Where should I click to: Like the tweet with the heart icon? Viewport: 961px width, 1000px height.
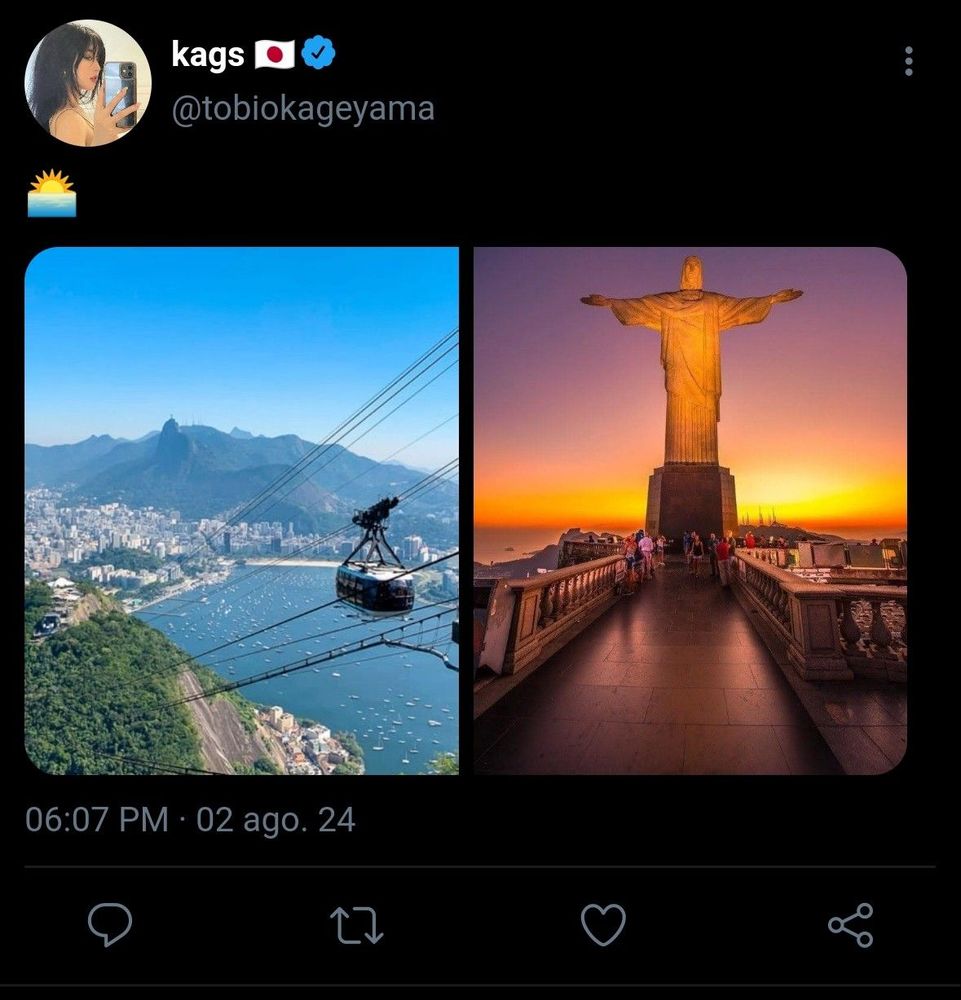click(604, 924)
